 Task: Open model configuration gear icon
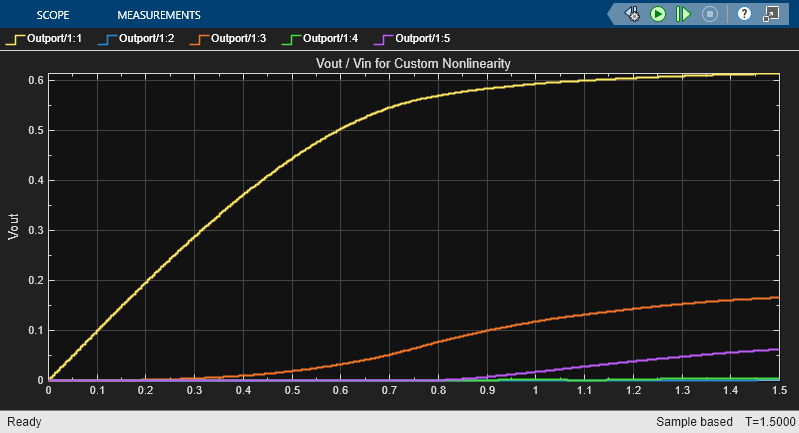click(x=632, y=14)
